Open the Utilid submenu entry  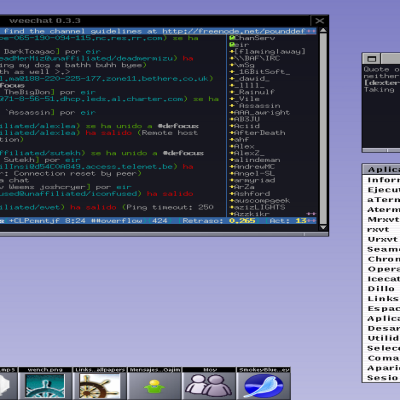tap(382, 338)
